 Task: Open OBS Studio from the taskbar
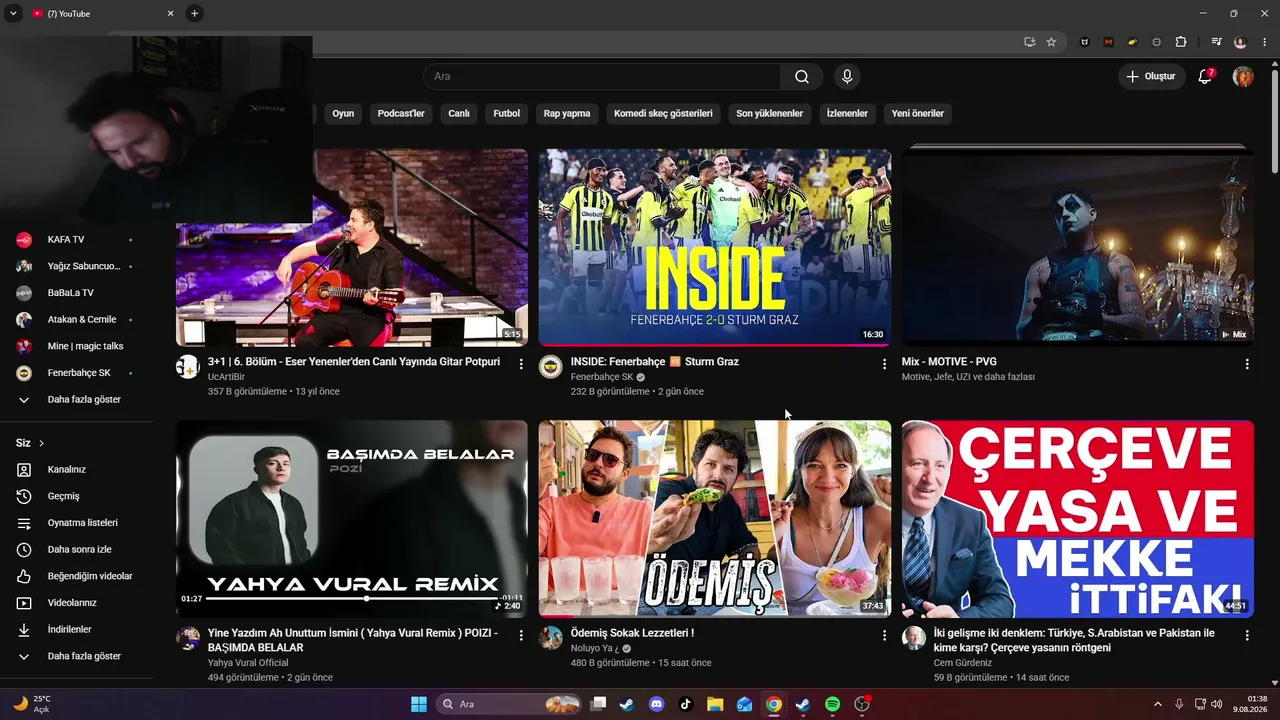pyautogui.click(x=862, y=704)
